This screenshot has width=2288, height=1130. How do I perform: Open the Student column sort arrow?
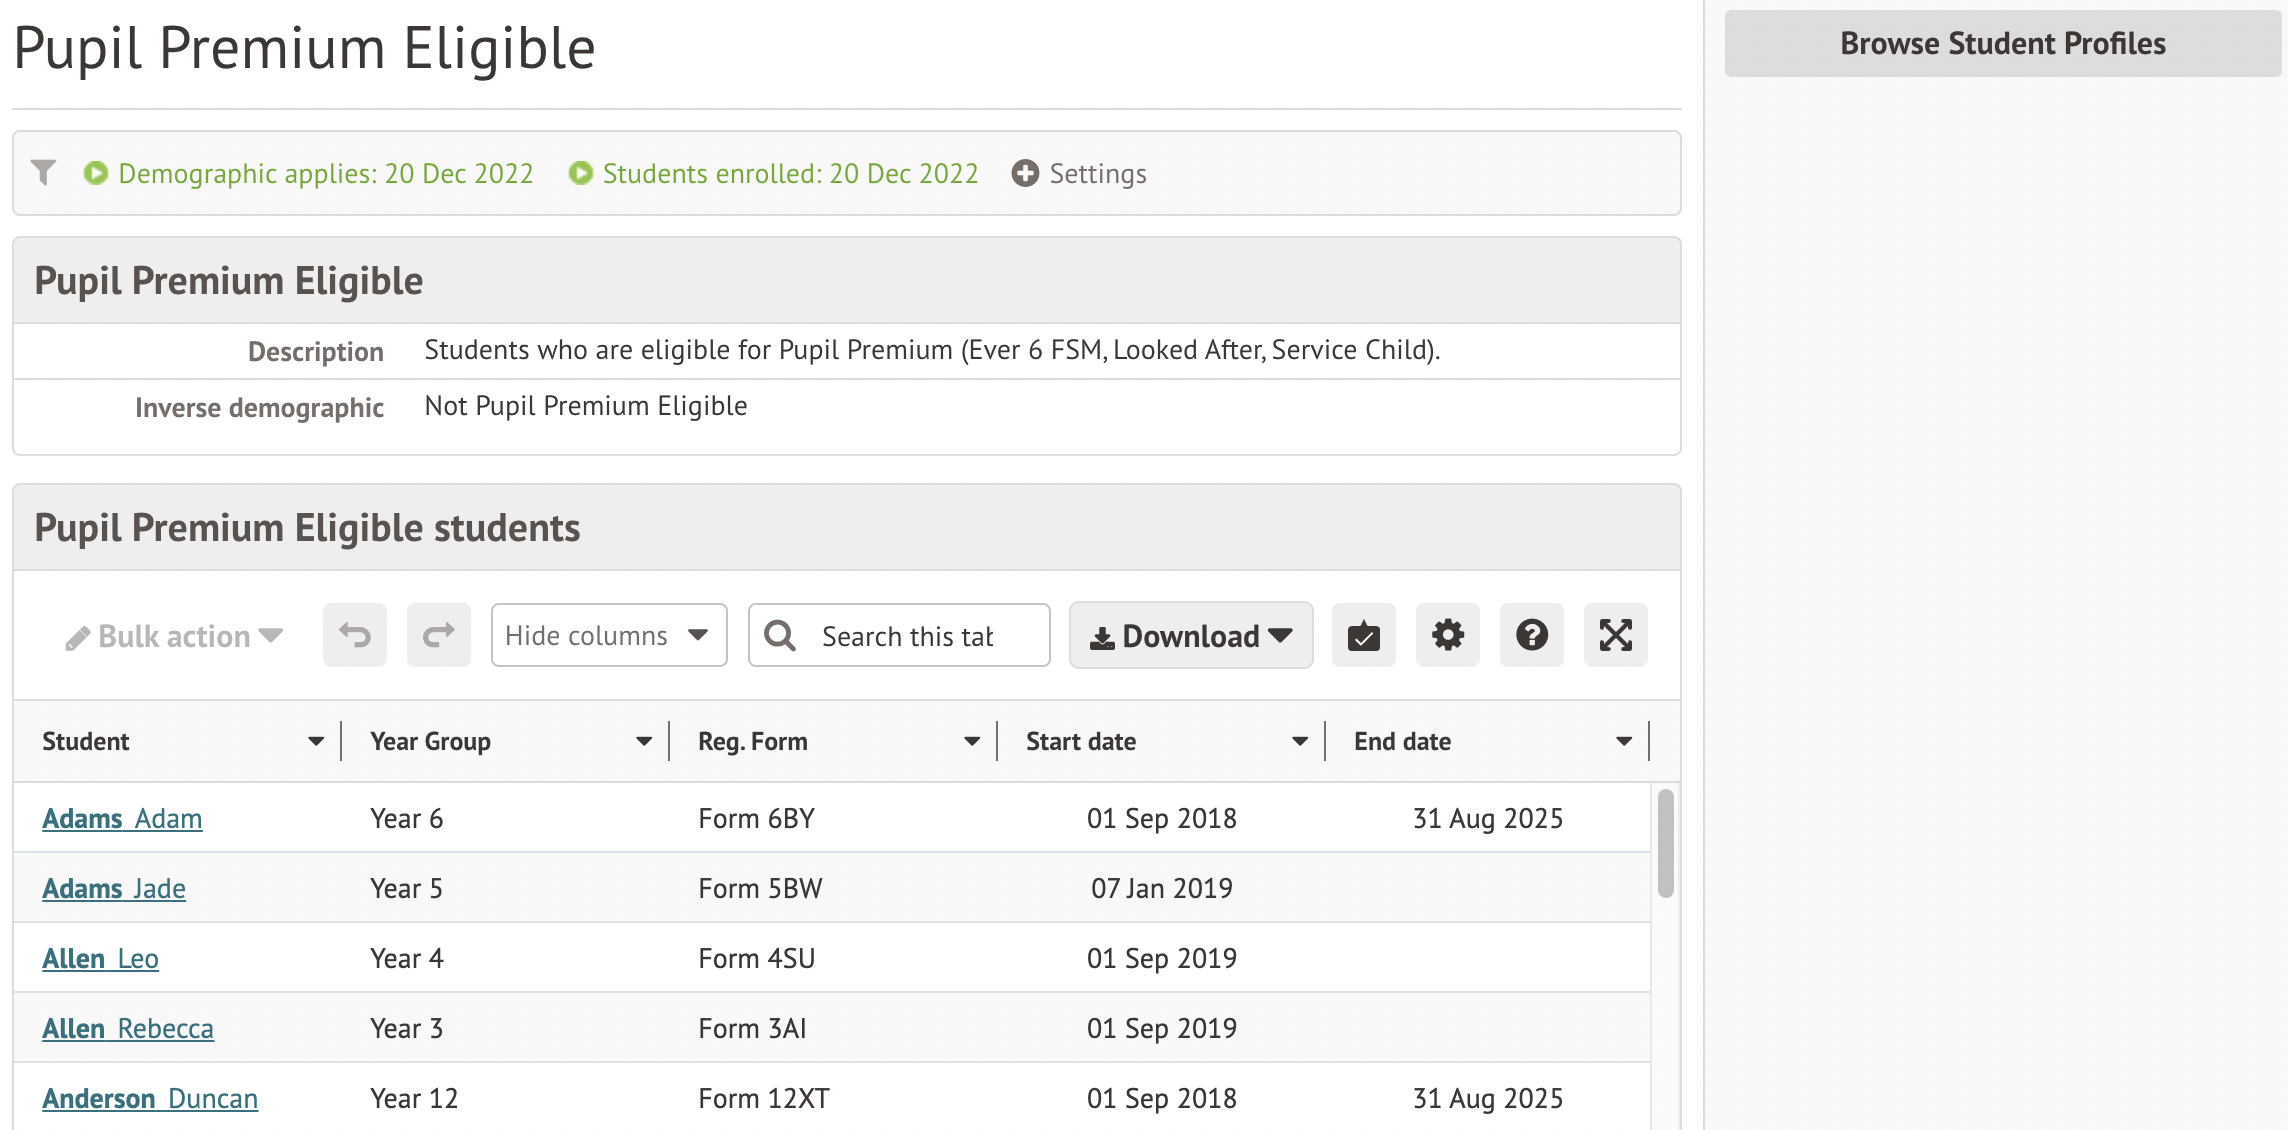pyautogui.click(x=316, y=741)
